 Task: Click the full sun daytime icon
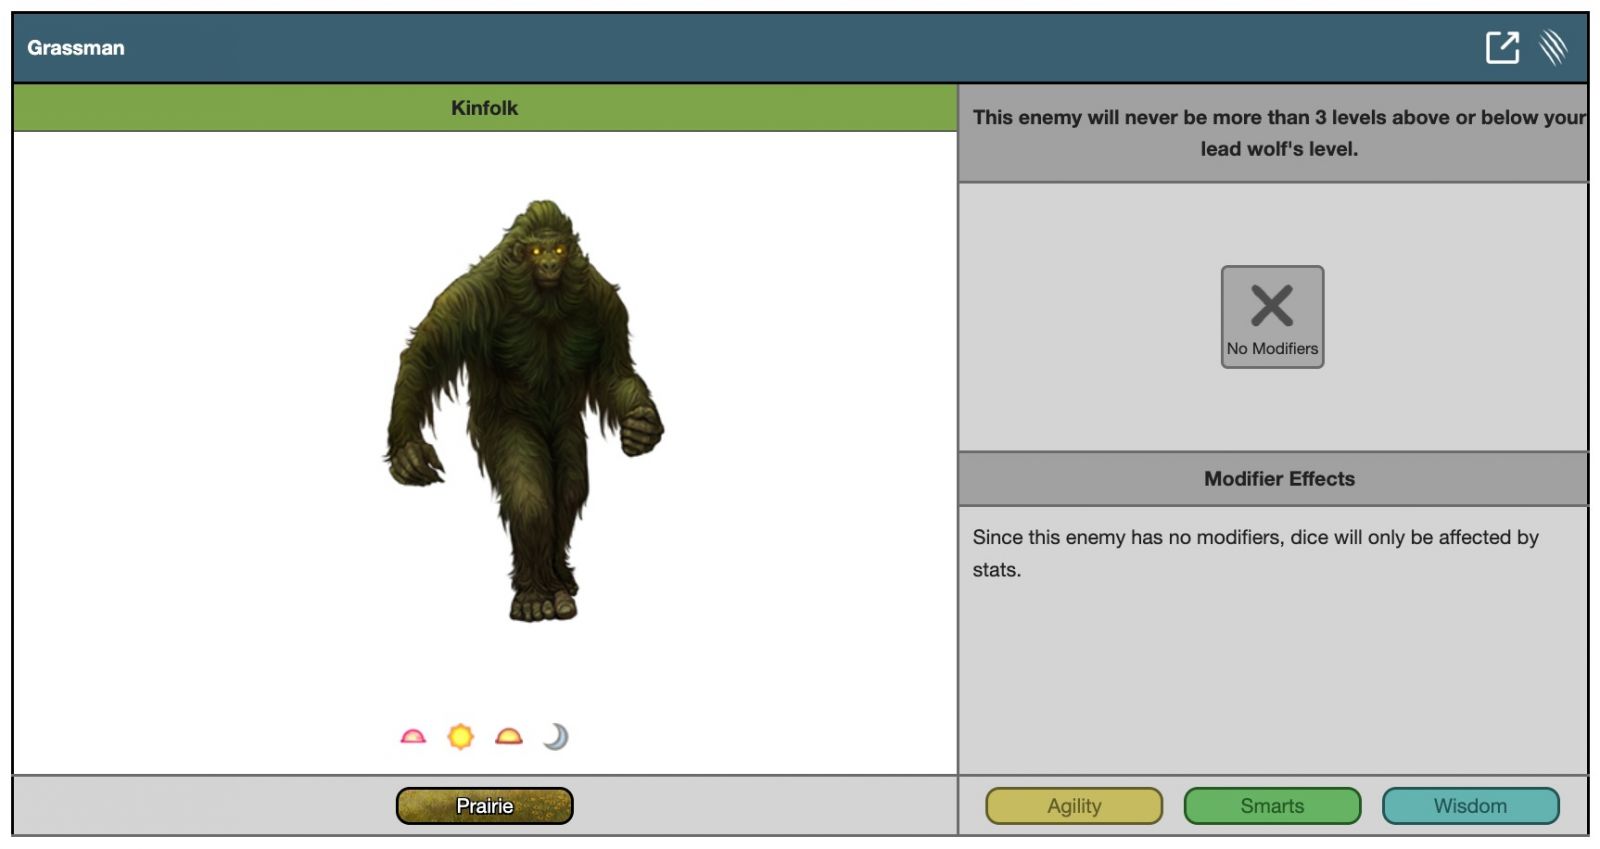pos(460,737)
